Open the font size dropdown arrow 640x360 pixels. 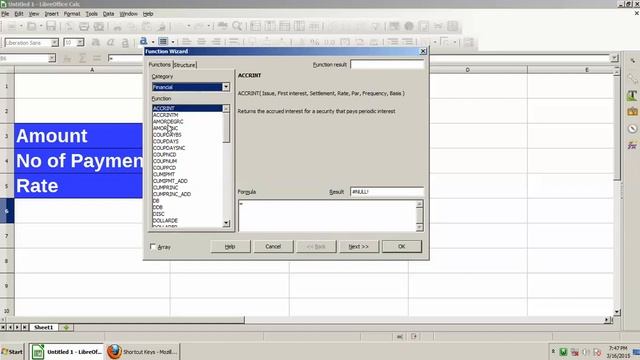(80, 42)
